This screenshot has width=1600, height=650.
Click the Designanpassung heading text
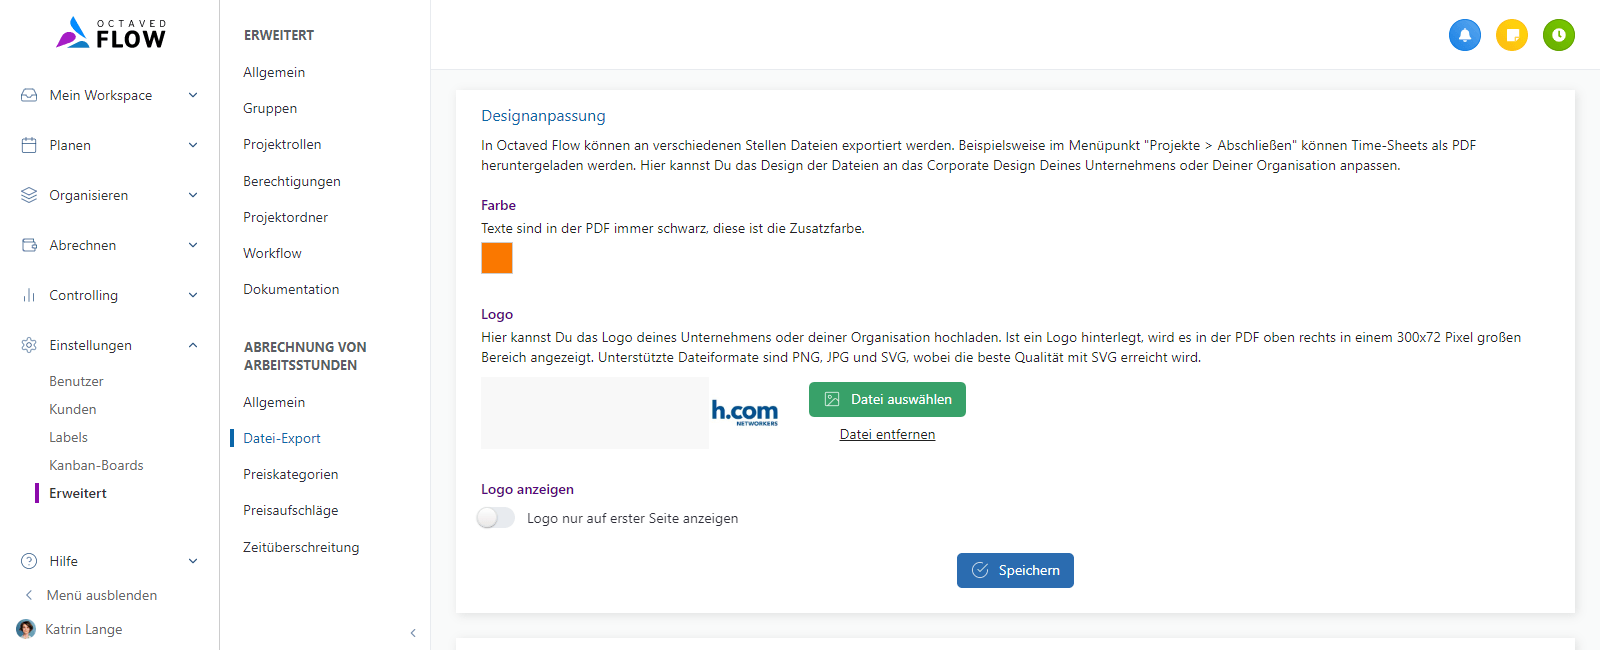(543, 116)
